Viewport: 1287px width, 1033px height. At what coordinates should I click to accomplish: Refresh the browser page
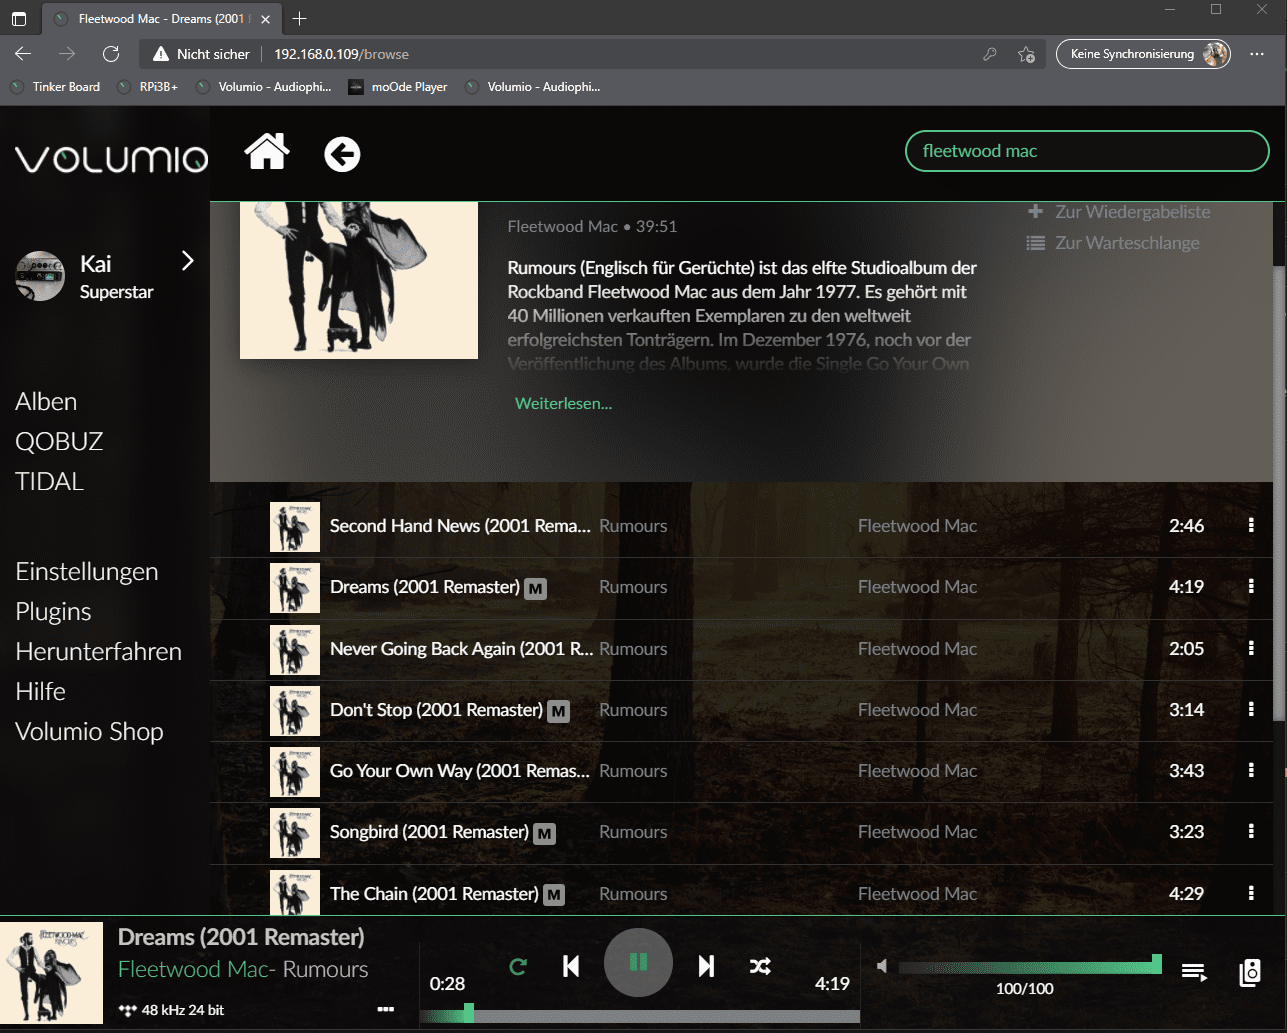[111, 54]
